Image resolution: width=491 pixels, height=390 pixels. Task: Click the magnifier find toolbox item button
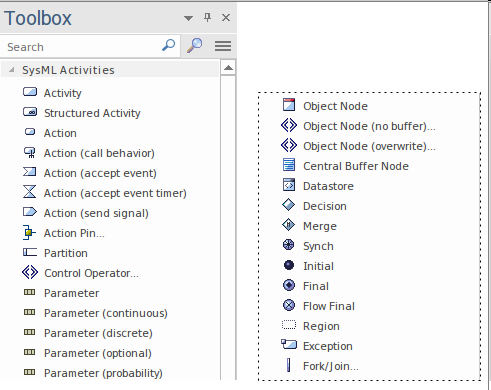(195, 46)
